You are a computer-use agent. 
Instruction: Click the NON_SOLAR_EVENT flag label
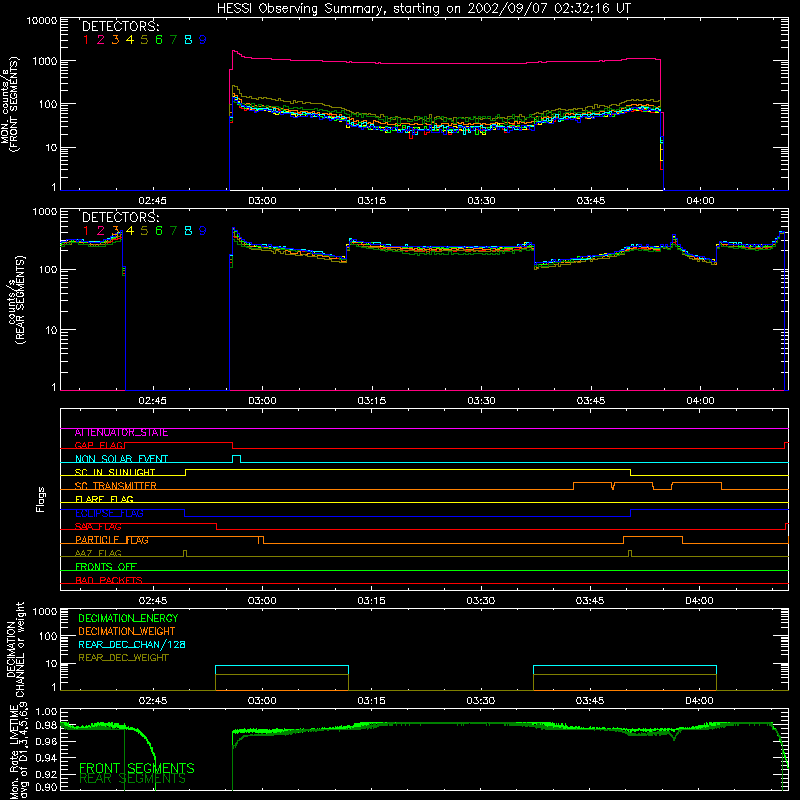121,459
